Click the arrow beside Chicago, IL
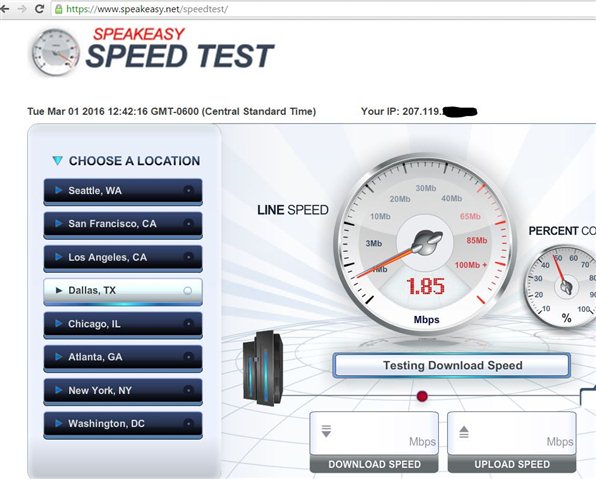596x479 pixels. 59,324
